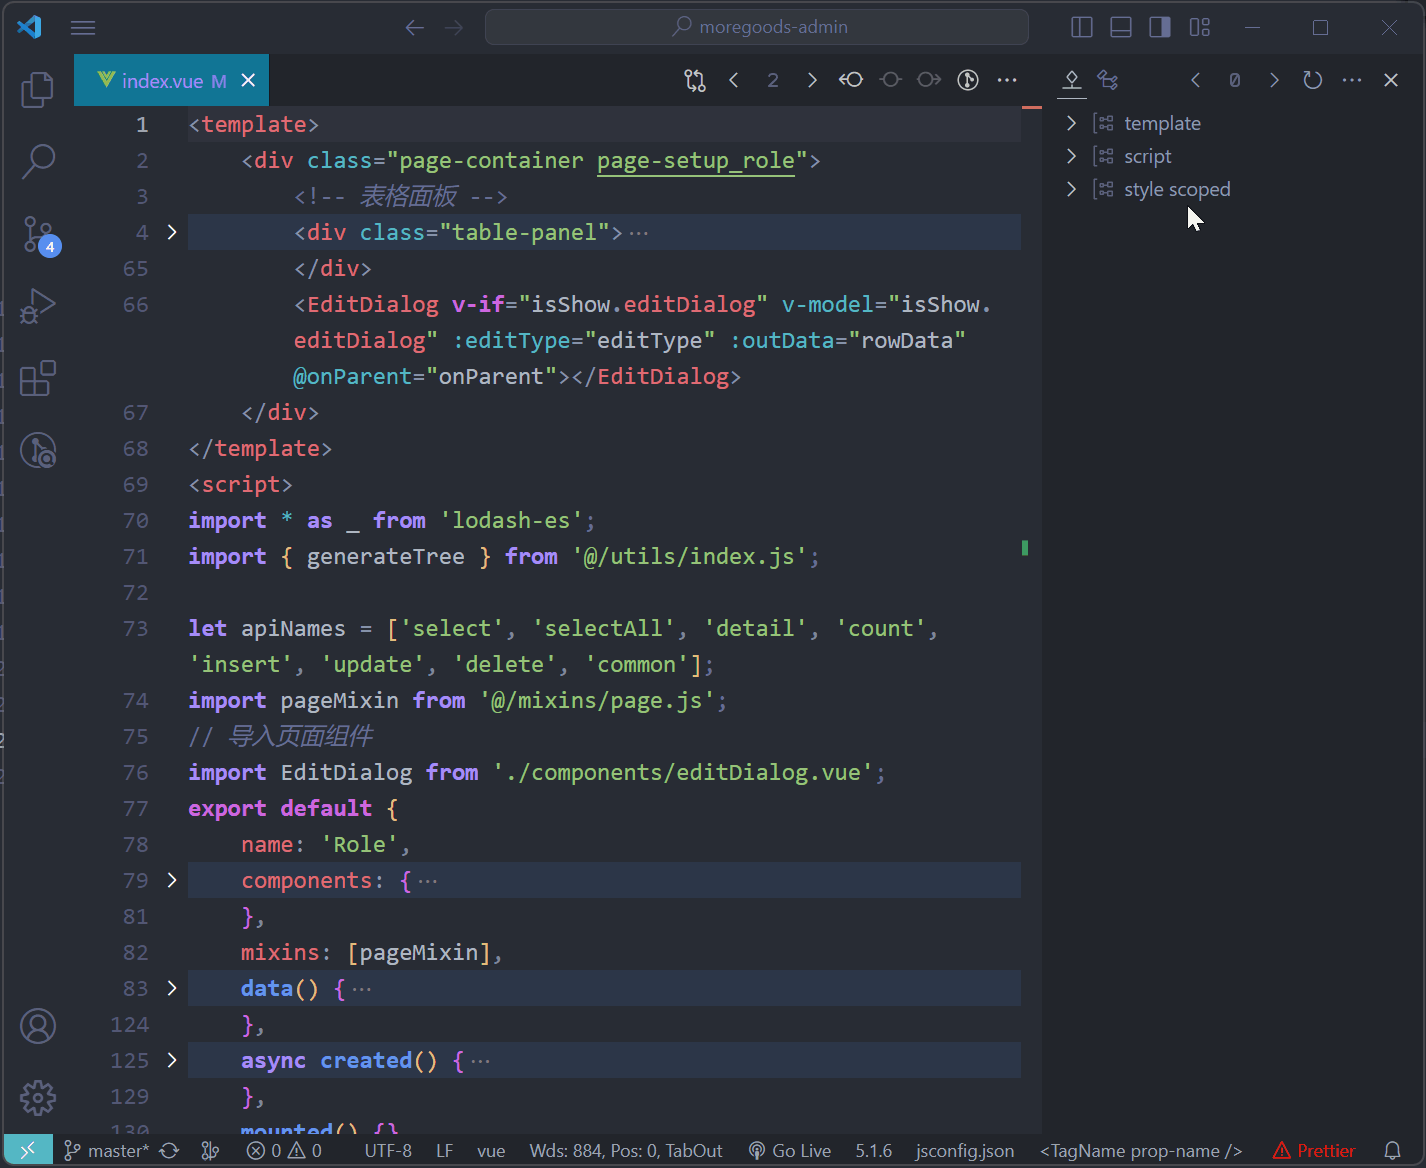Open the Manage gear icon
Viewport: 1426px width, 1168px height.
pos(37,1097)
